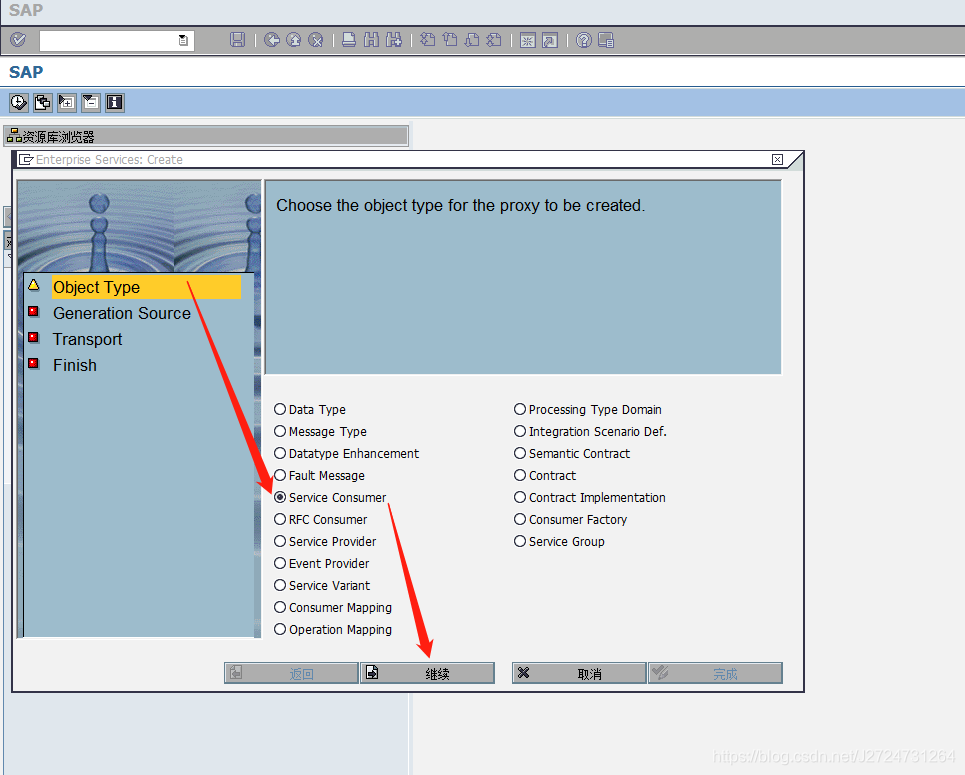965x775 pixels.
Task: Click the Save diskette icon
Action: 238,40
